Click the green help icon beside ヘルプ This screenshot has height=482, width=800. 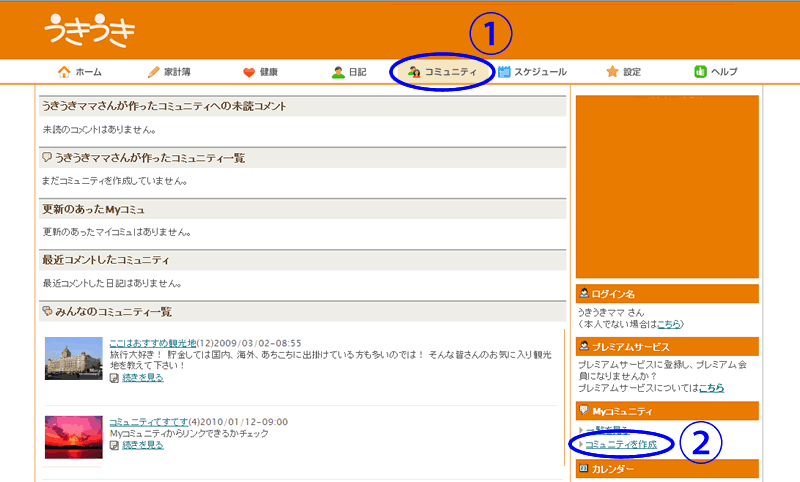(x=700, y=72)
